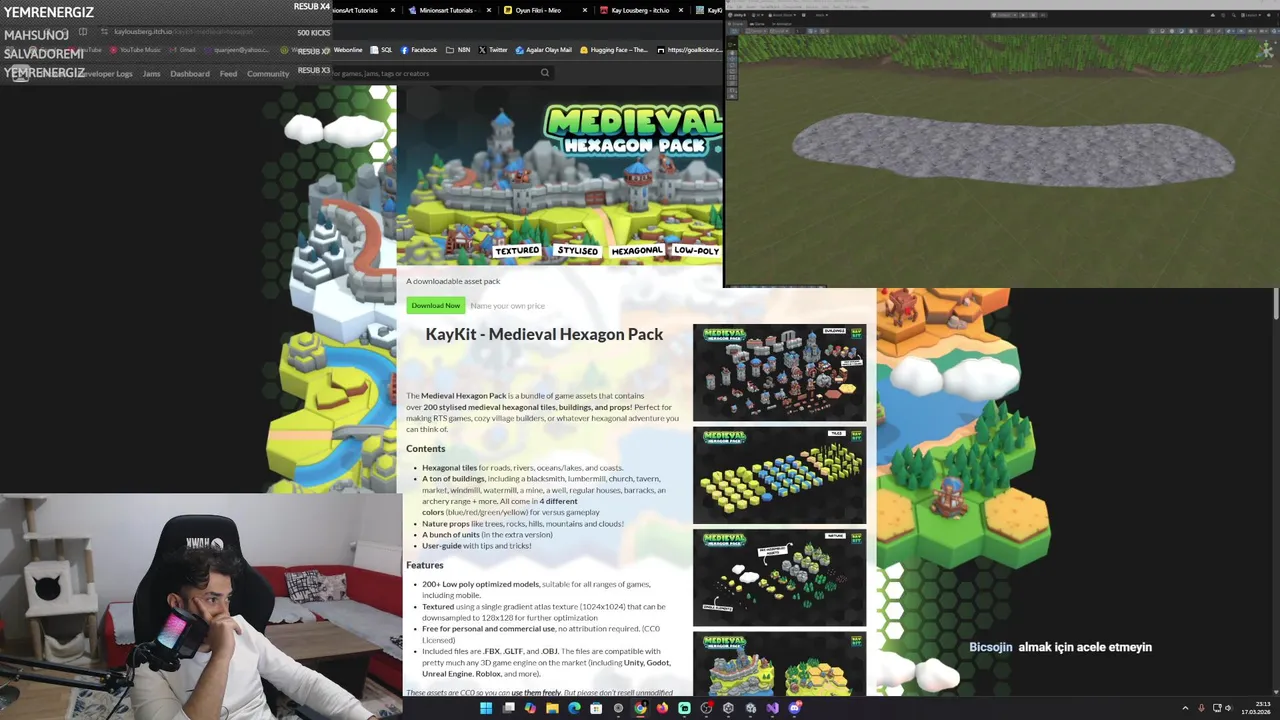Screen dimensions: 1280x720
Task: Open File Explorer from the taskbar
Action: (552, 708)
